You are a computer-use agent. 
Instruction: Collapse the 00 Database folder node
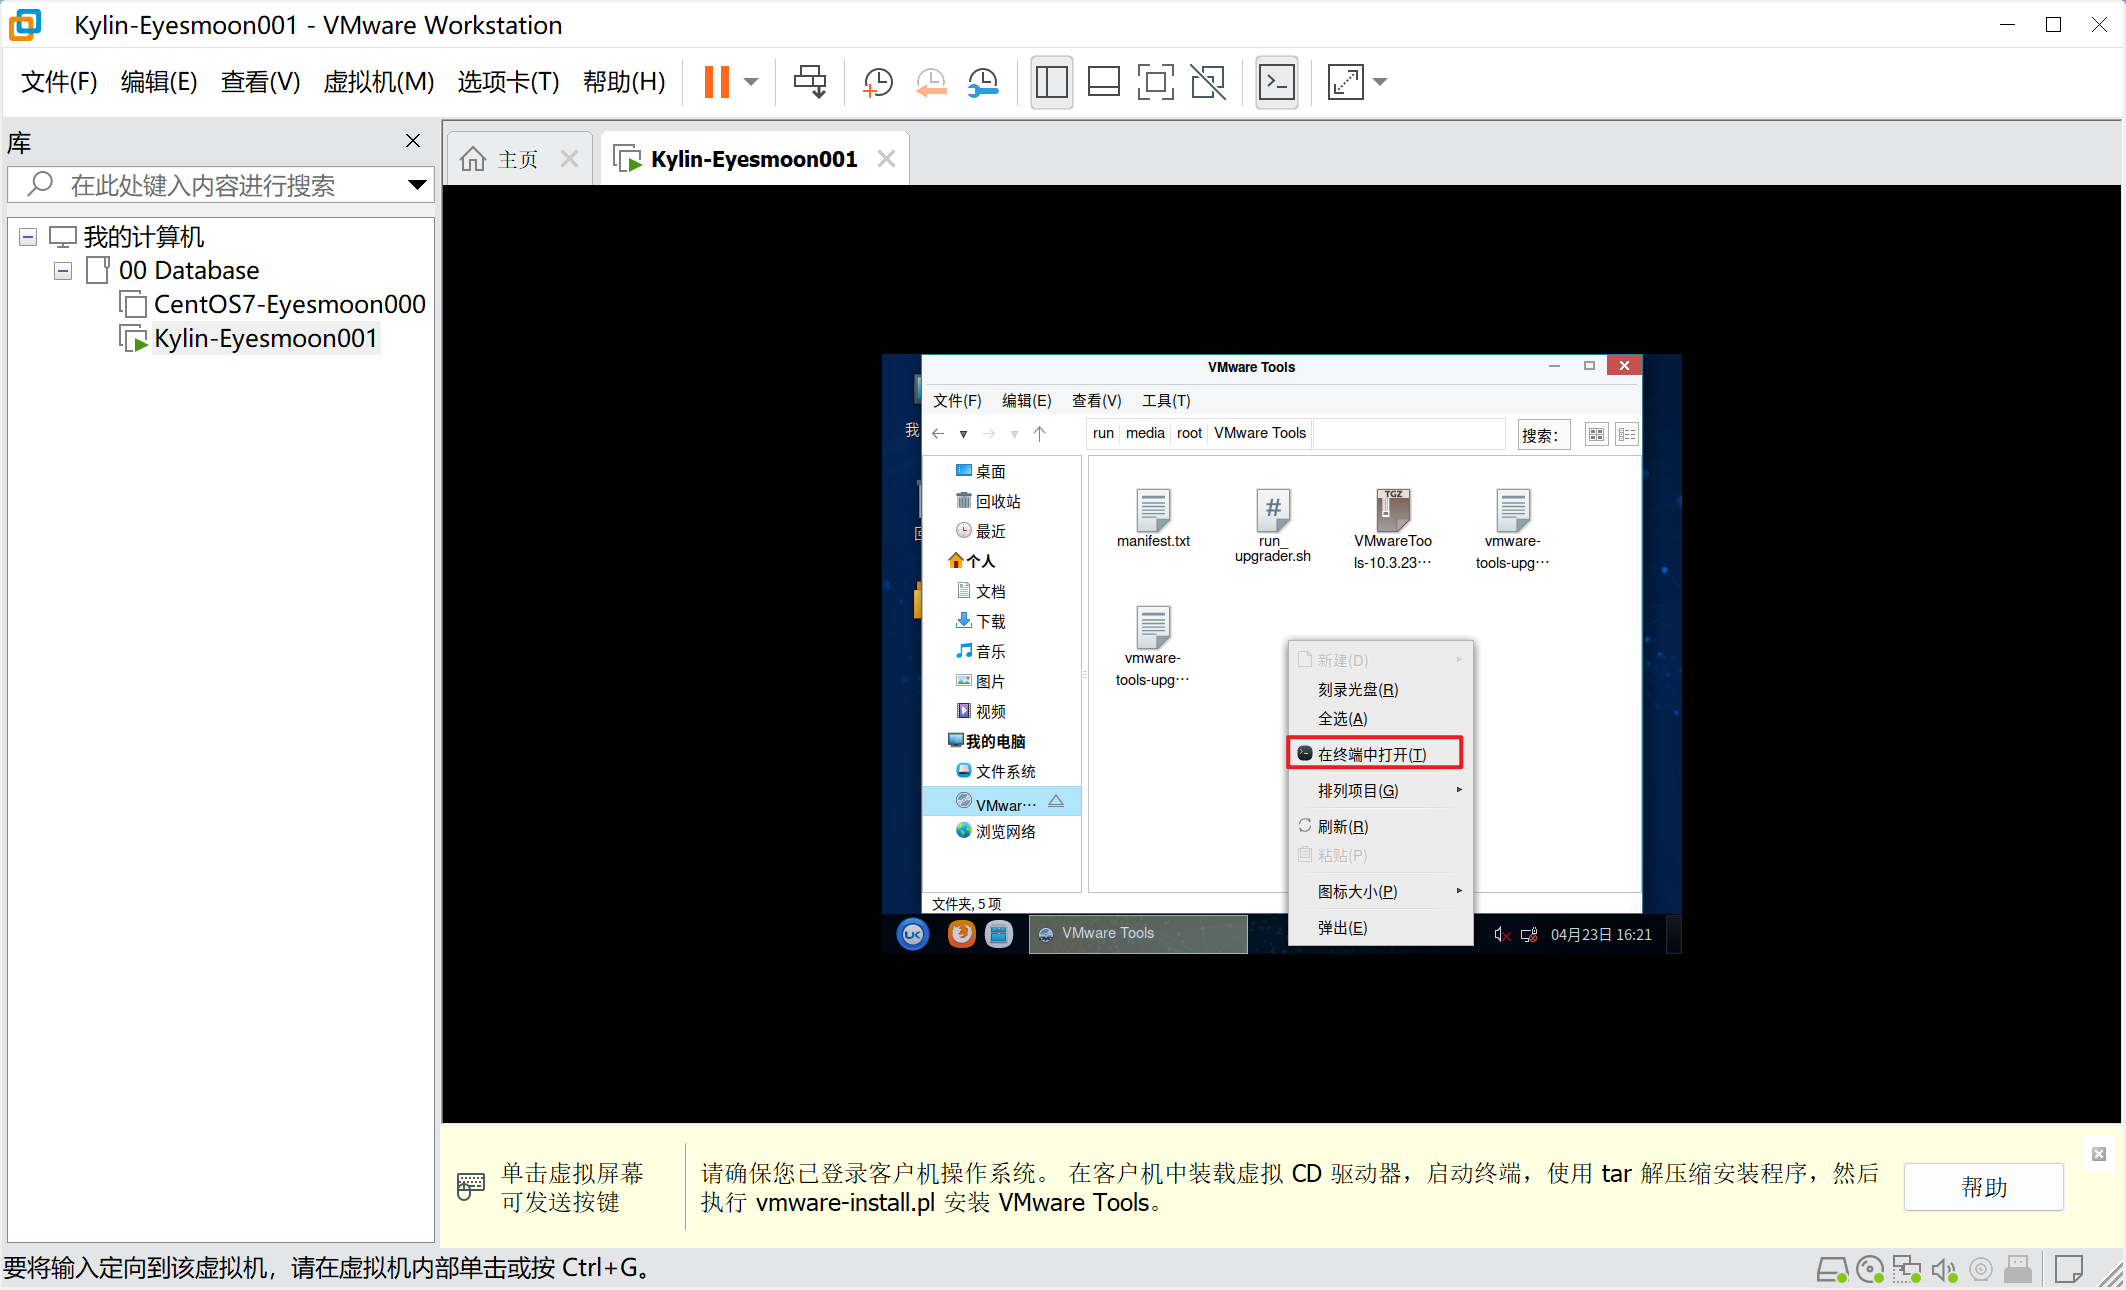click(x=63, y=271)
